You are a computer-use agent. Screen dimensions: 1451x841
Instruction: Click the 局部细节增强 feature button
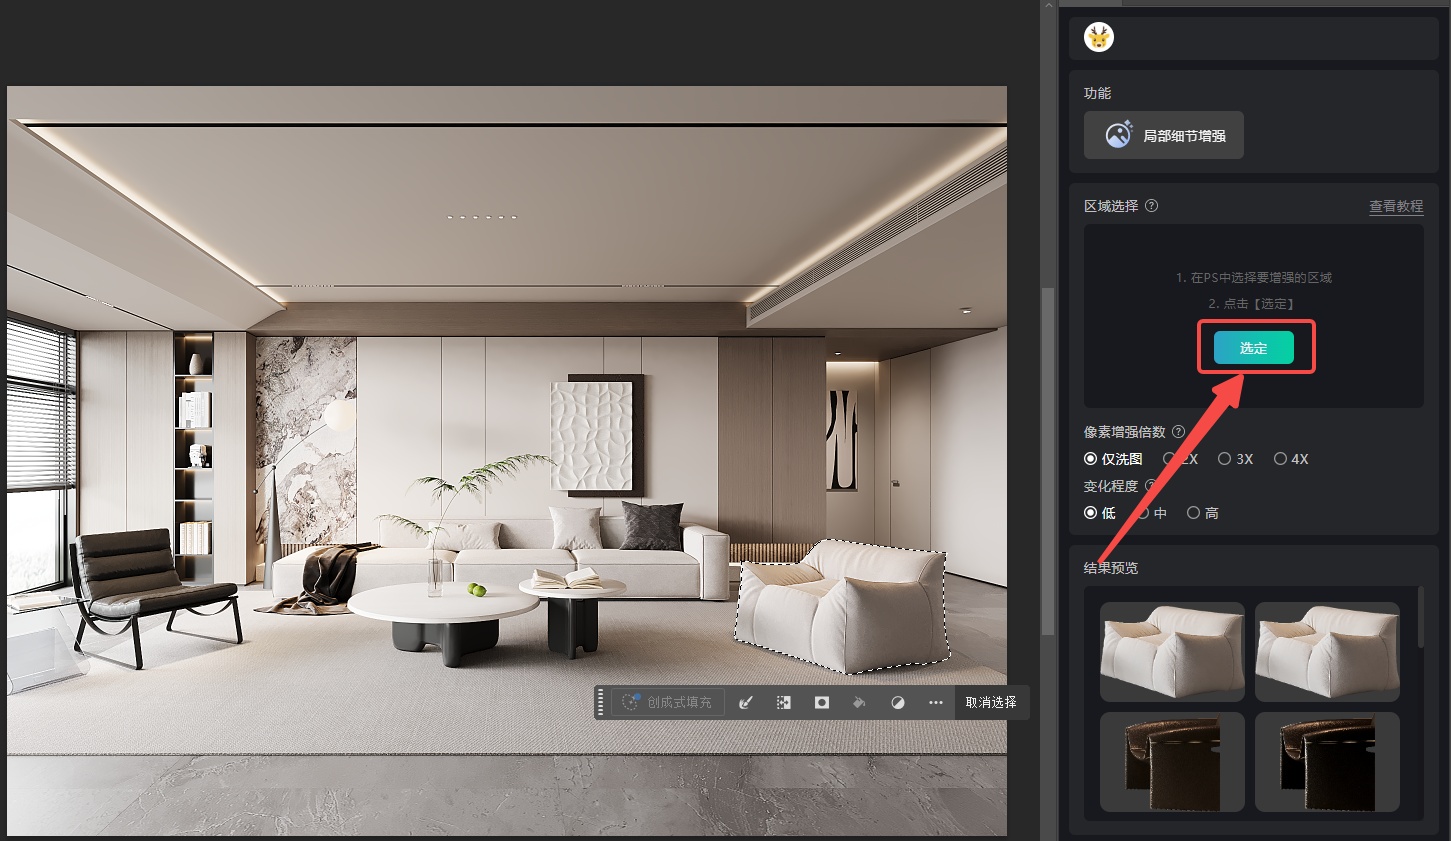coord(1164,135)
